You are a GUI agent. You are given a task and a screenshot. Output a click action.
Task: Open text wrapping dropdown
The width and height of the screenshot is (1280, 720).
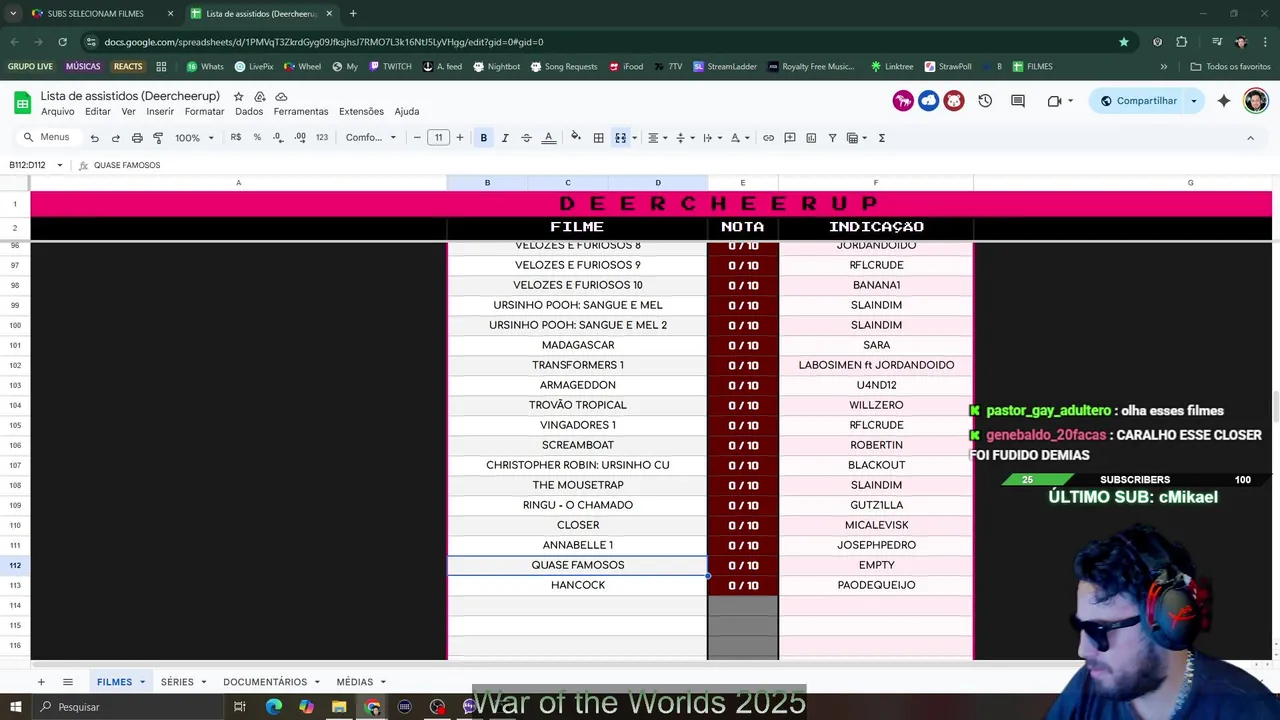click(x=712, y=138)
